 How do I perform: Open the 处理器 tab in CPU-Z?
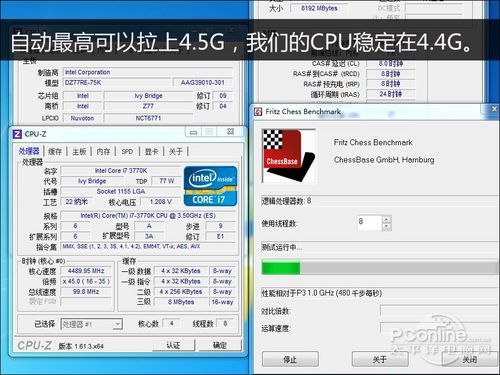coord(29,151)
